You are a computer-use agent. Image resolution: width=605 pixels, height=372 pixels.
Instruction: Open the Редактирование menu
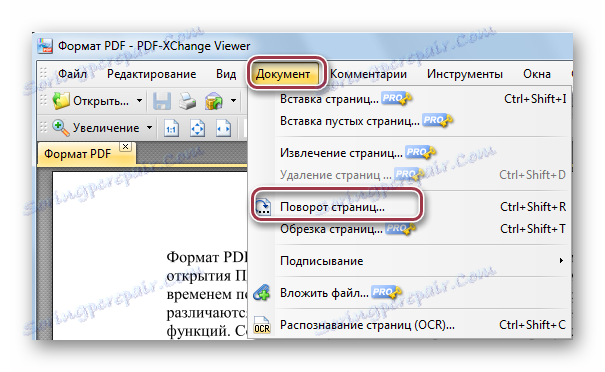coord(151,74)
